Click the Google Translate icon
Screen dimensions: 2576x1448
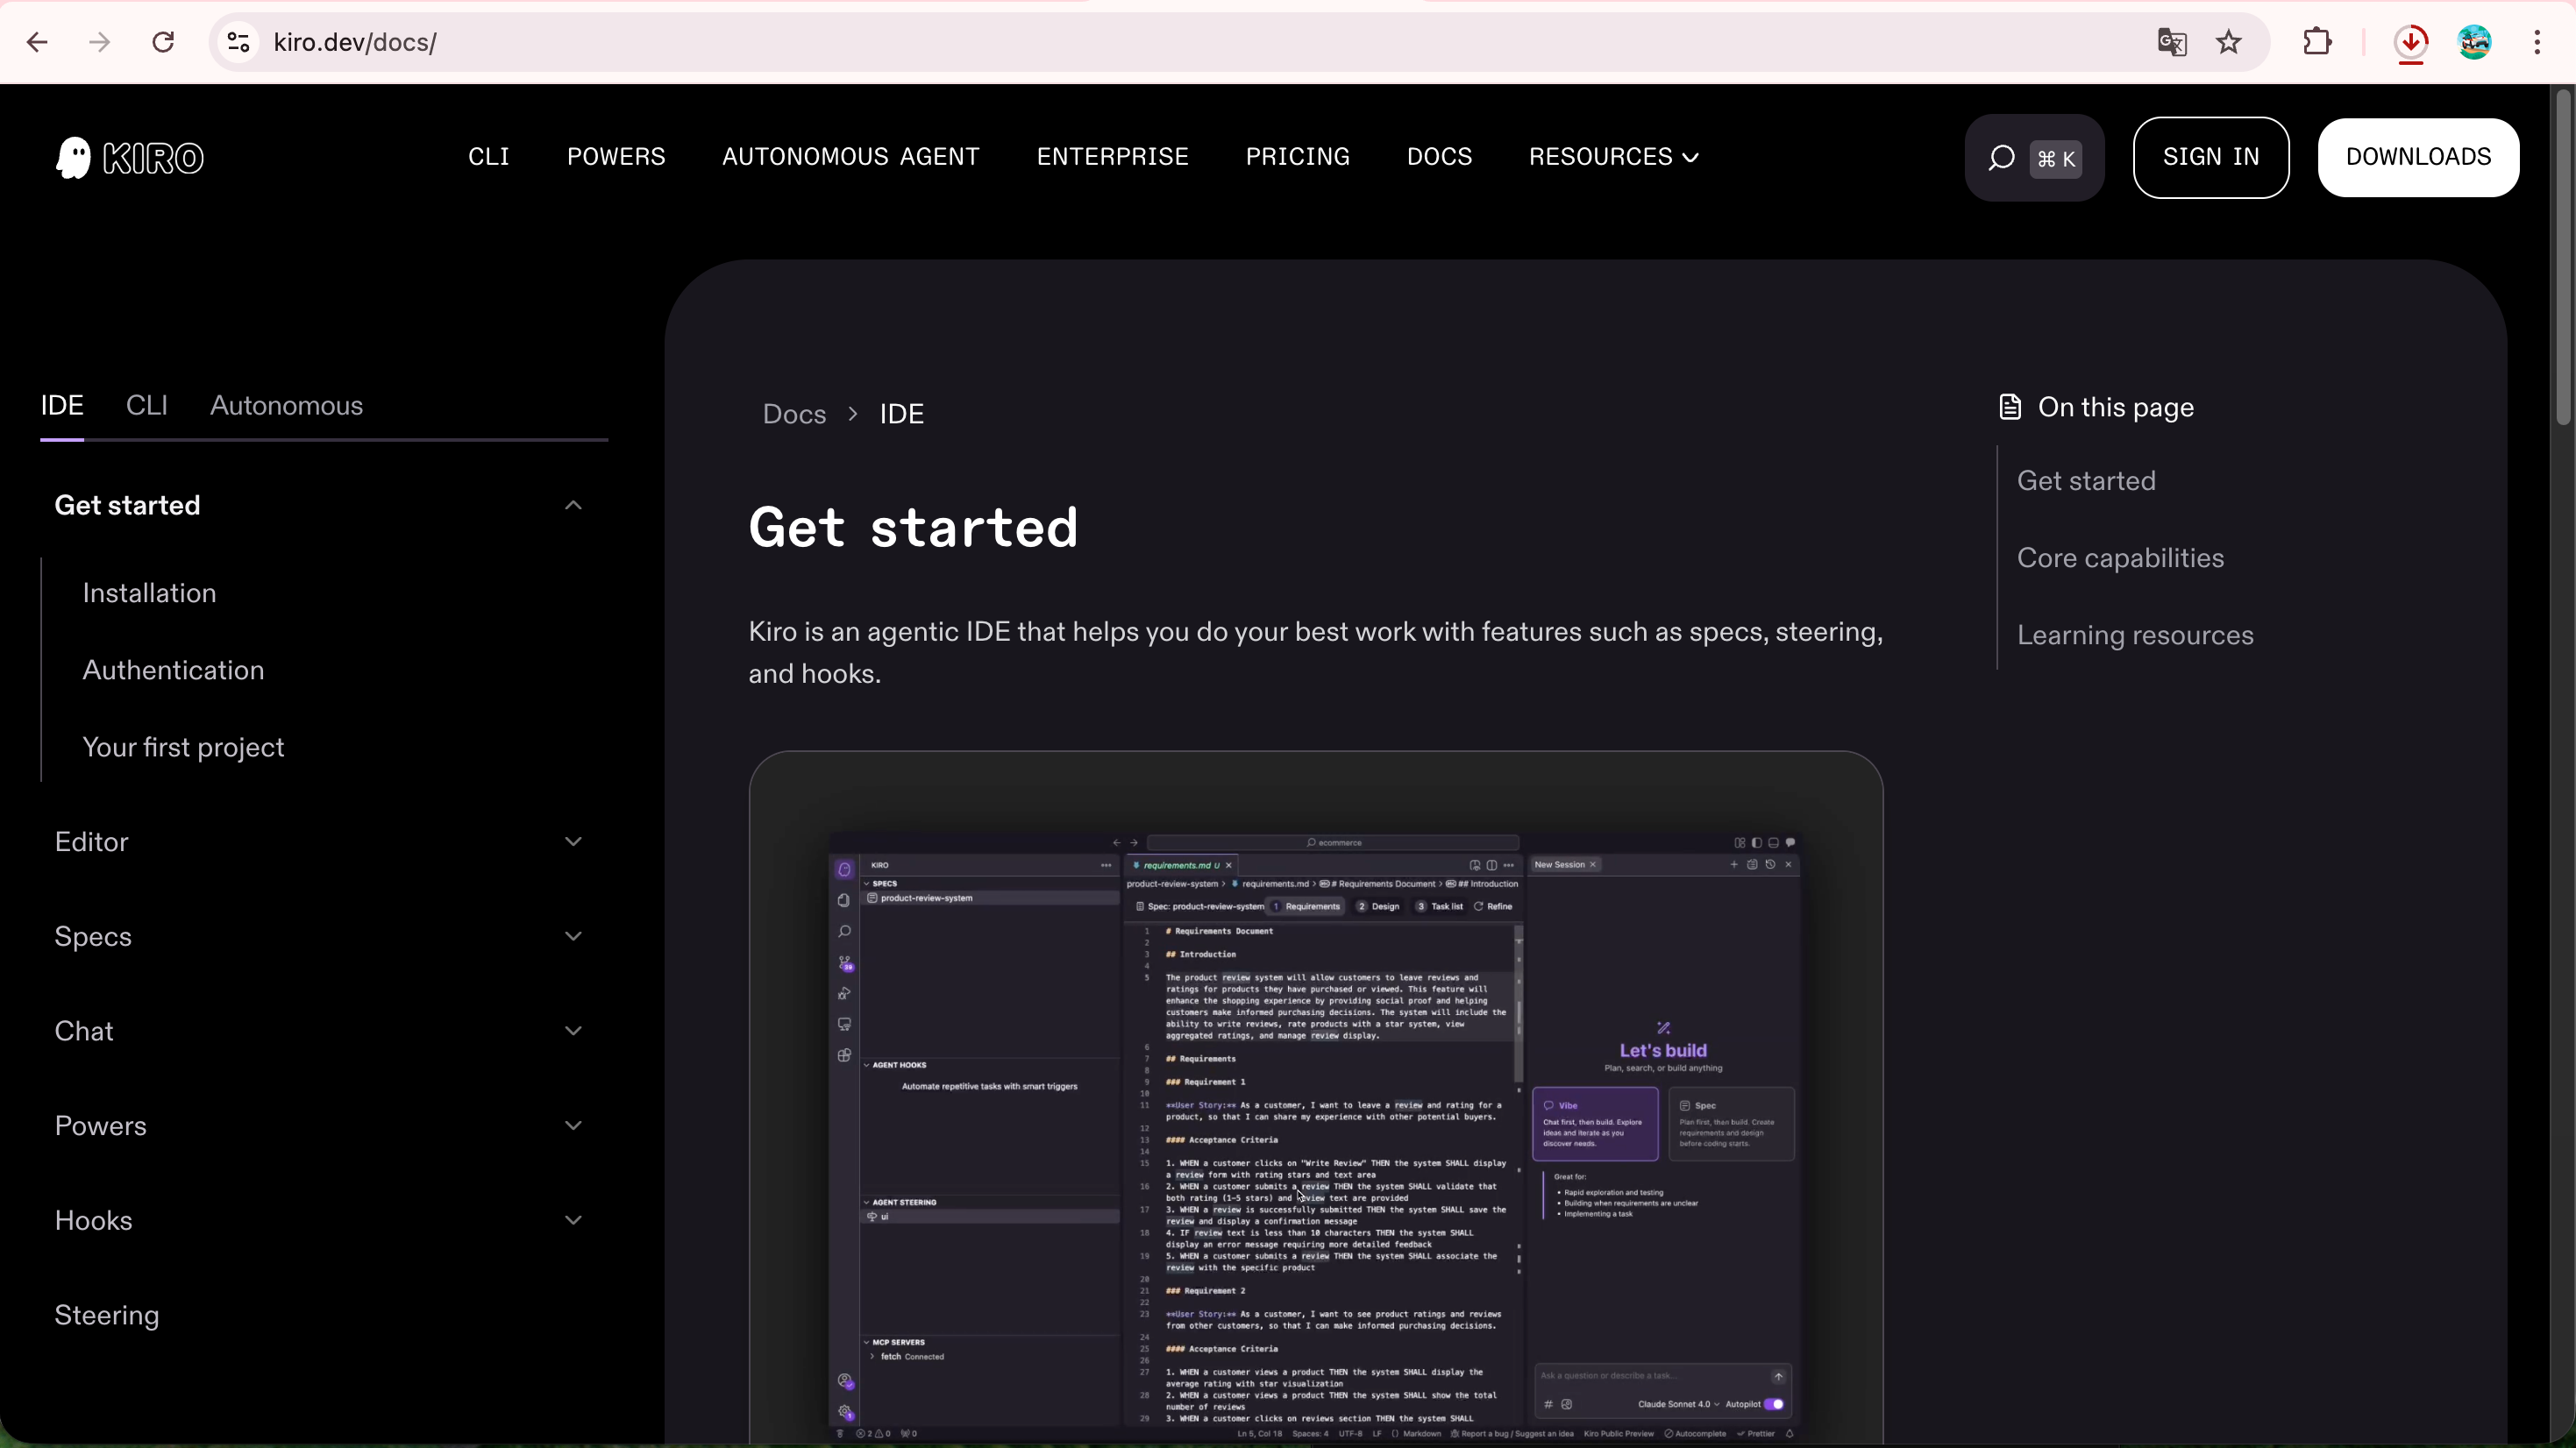tap(2171, 42)
